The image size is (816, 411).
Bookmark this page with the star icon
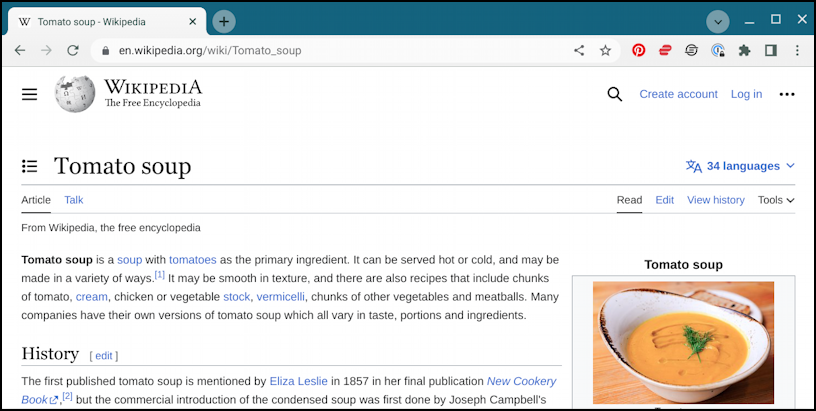(605, 50)
